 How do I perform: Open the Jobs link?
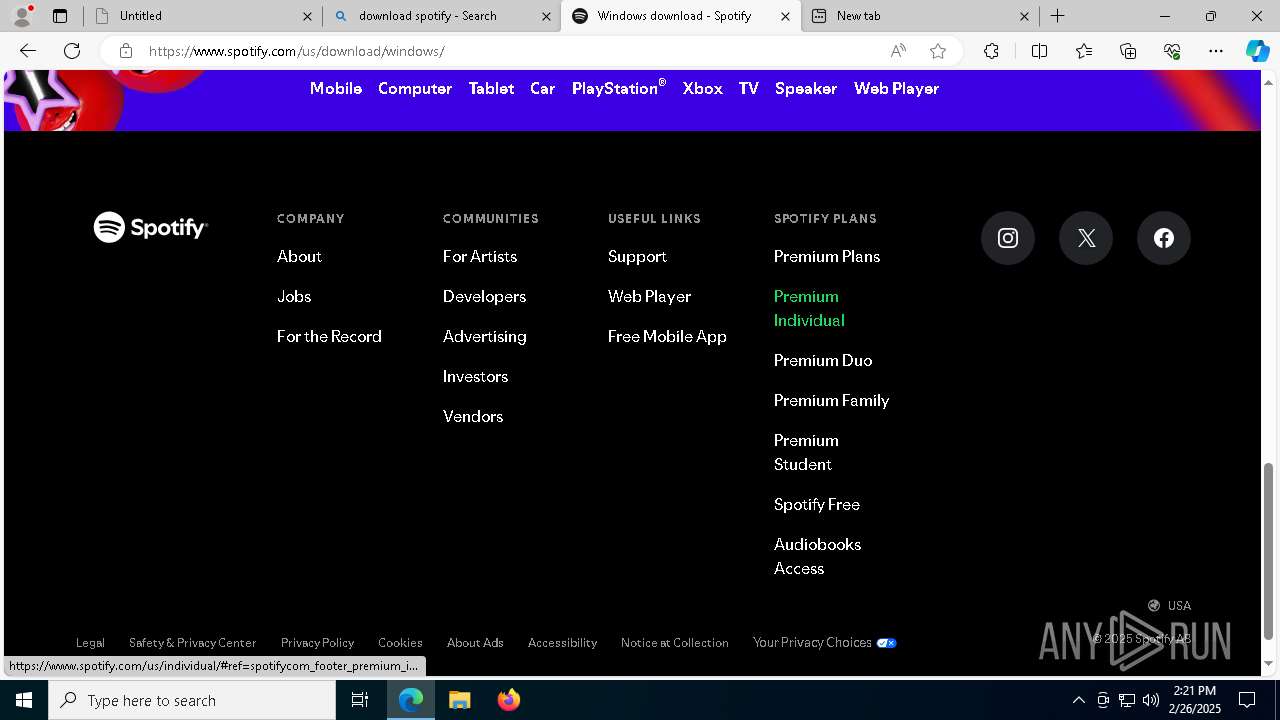coord(294,296)
